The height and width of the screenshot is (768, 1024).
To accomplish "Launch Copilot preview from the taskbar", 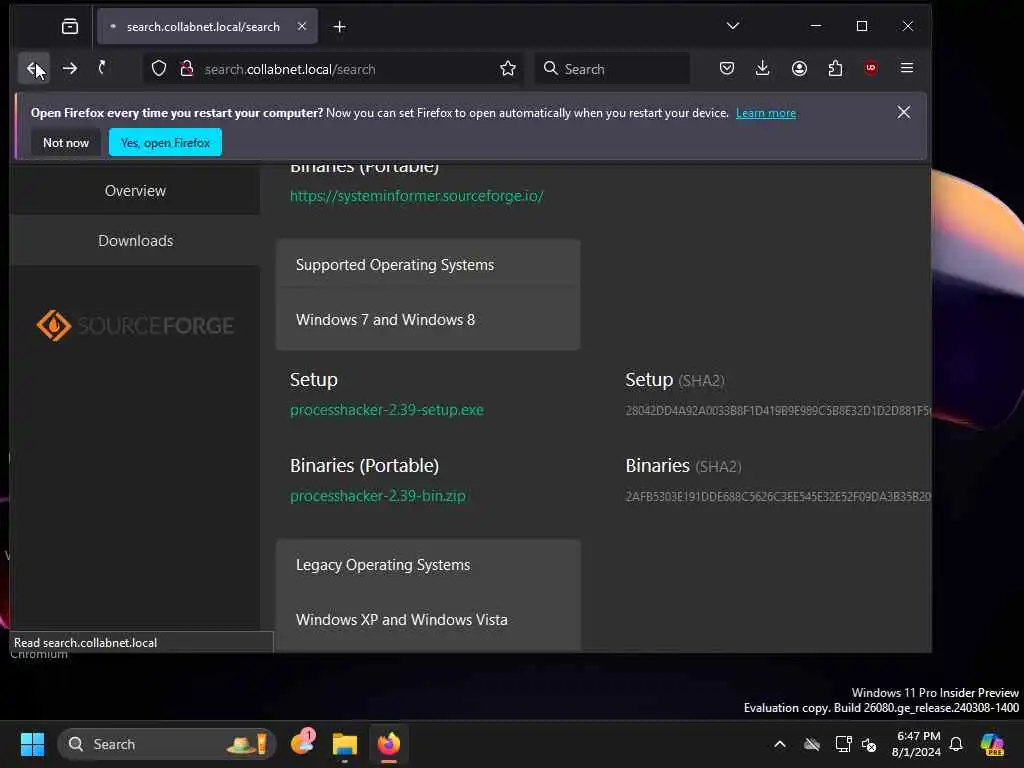I will [x=992, y=744].
